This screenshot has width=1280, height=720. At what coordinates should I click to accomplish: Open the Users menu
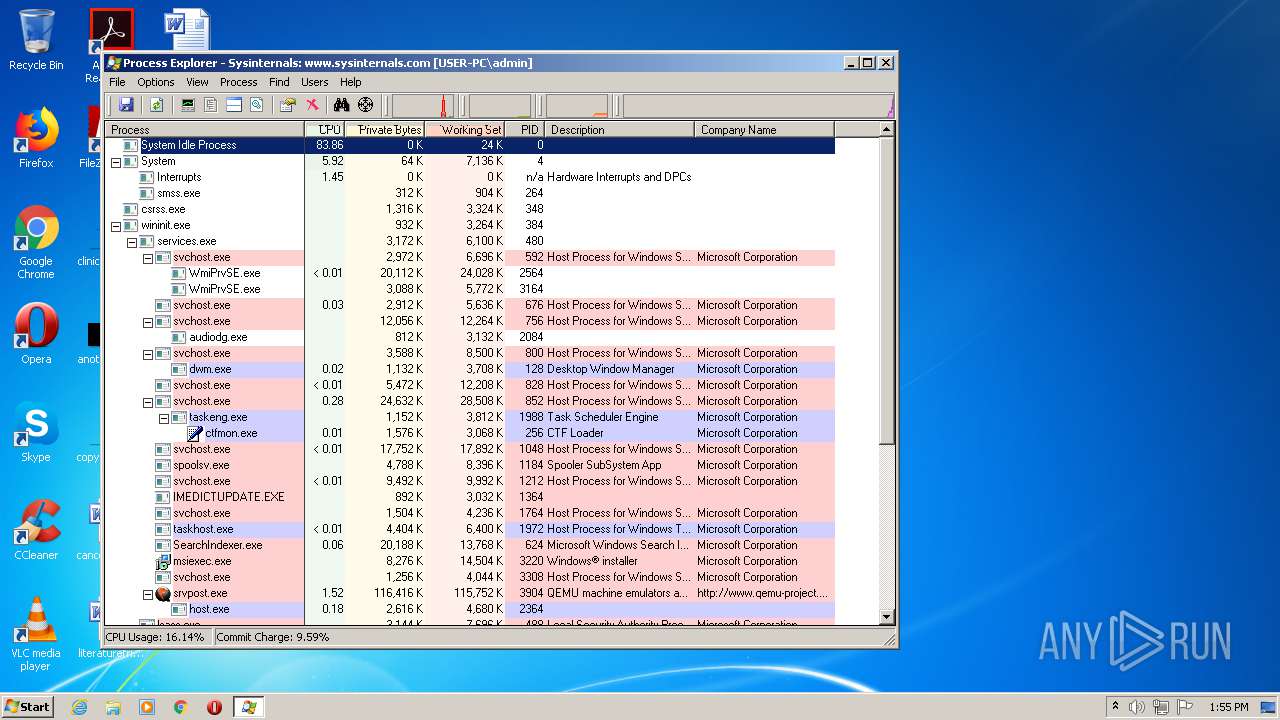[315, 82]
